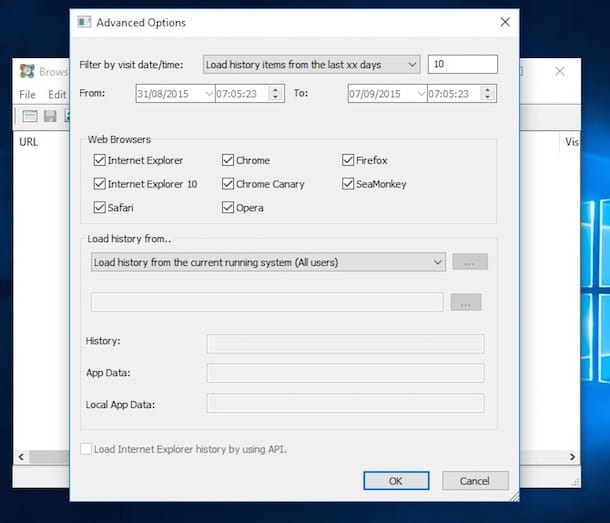Click browse button beside the empty path field
Image resolution: width=610 pixels, height=523 pixels.
point(466,302)
